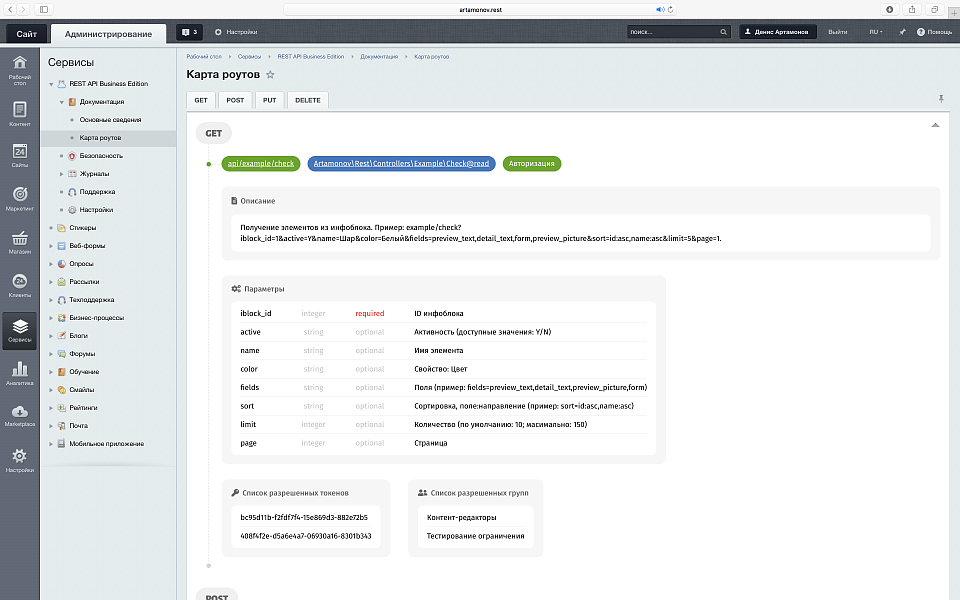The width and height of the screenshot is (960, 600).
Task: Switch to the POST tab
Action: (235, 100)
